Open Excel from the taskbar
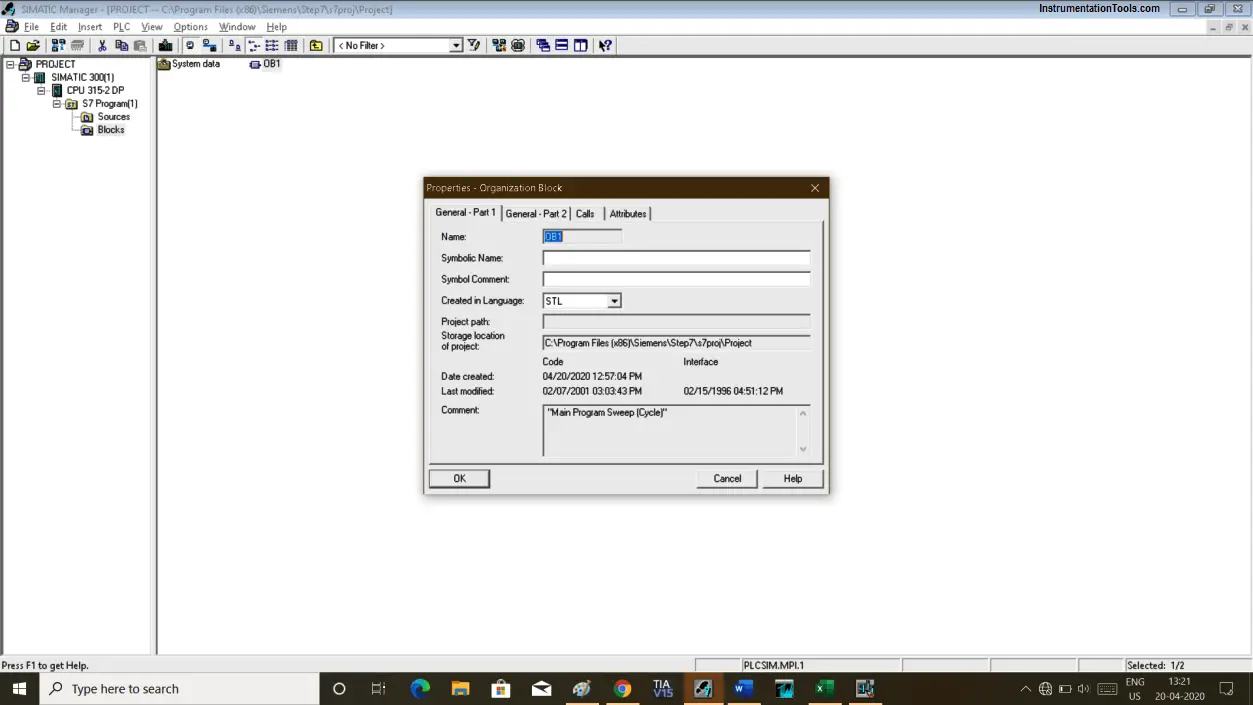 [824, 688]
